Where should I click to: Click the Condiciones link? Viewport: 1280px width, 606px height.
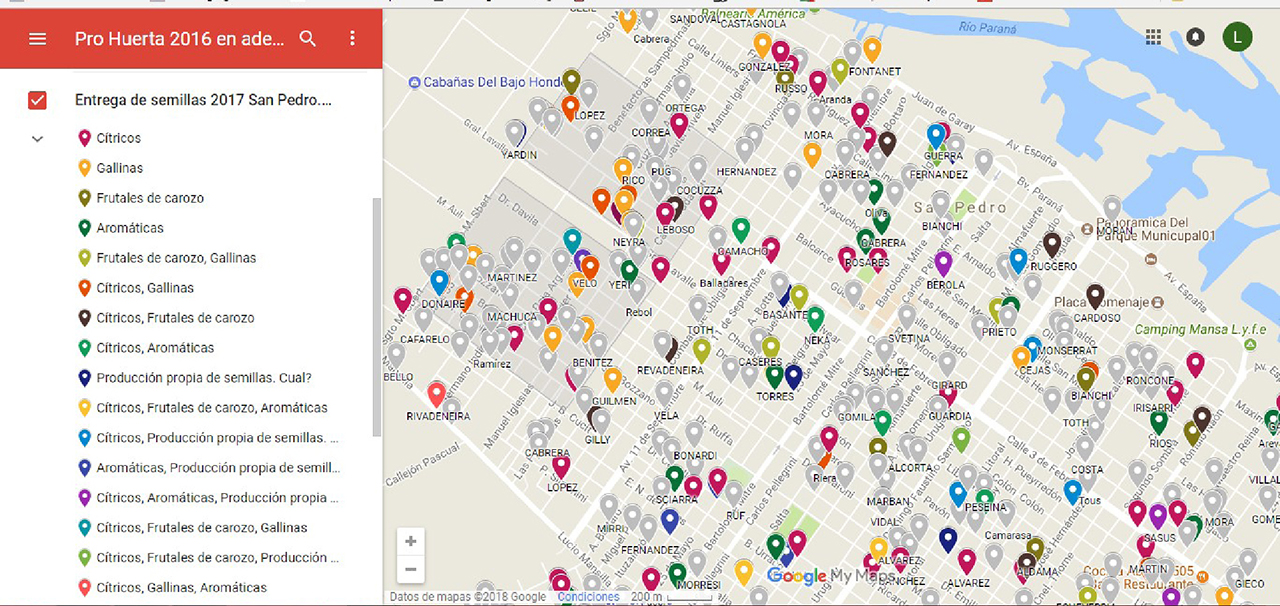[588, 597]
